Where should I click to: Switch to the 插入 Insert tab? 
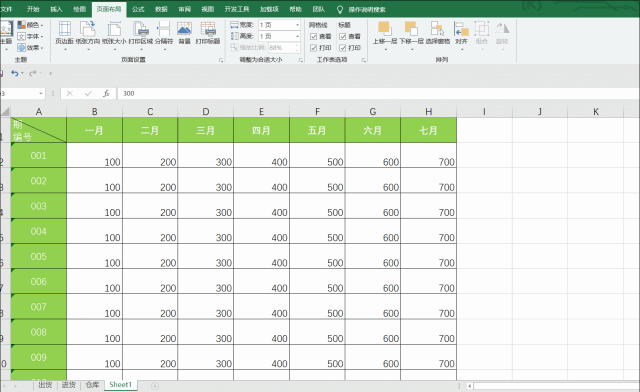pos(56,9)
